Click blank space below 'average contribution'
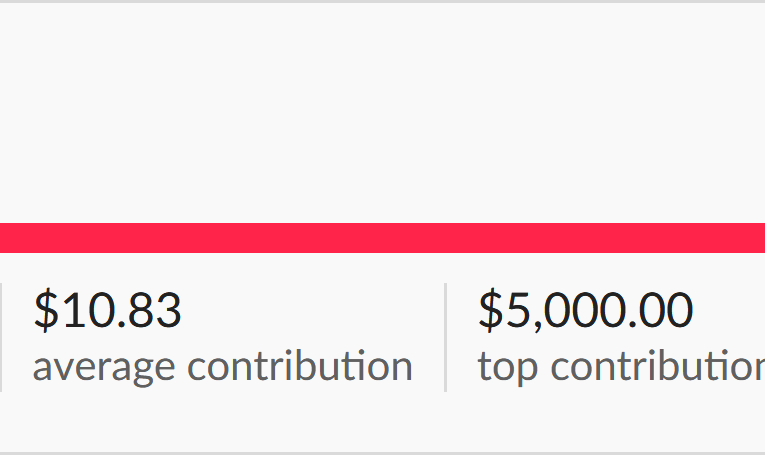The height and width of the screenshot is (455, 765). point(222,419)
